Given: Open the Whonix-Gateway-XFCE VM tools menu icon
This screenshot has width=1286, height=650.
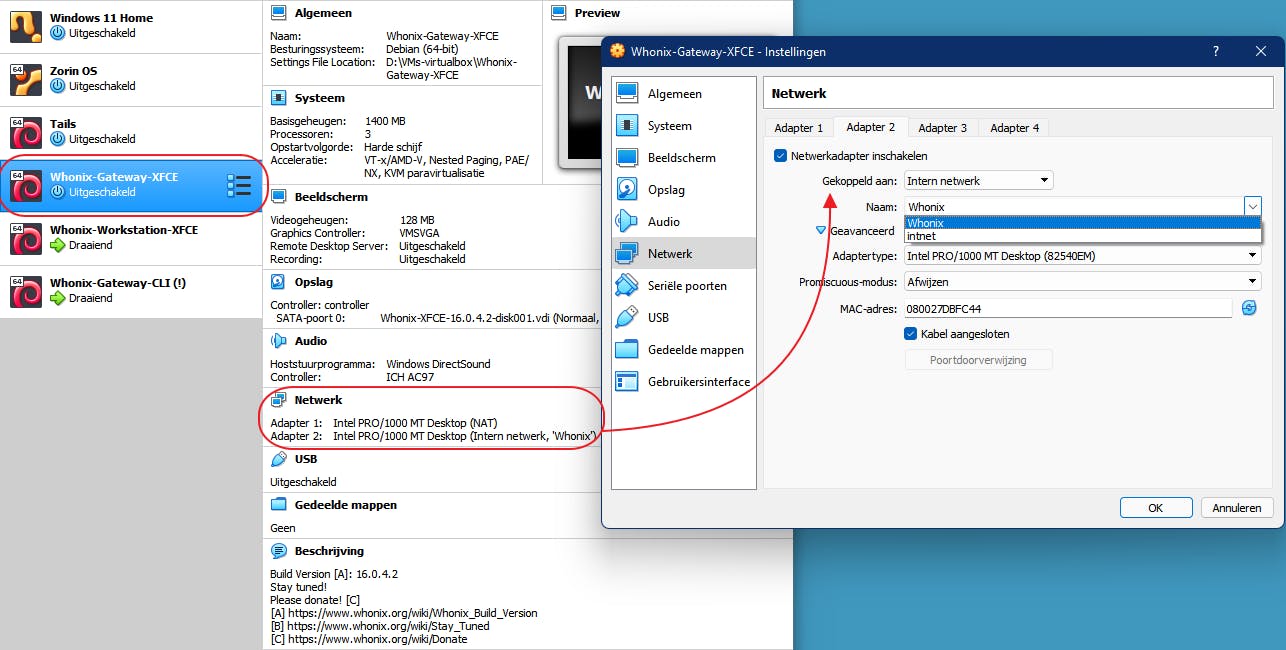Looking at the screenshot, I should tap(239, 186).
